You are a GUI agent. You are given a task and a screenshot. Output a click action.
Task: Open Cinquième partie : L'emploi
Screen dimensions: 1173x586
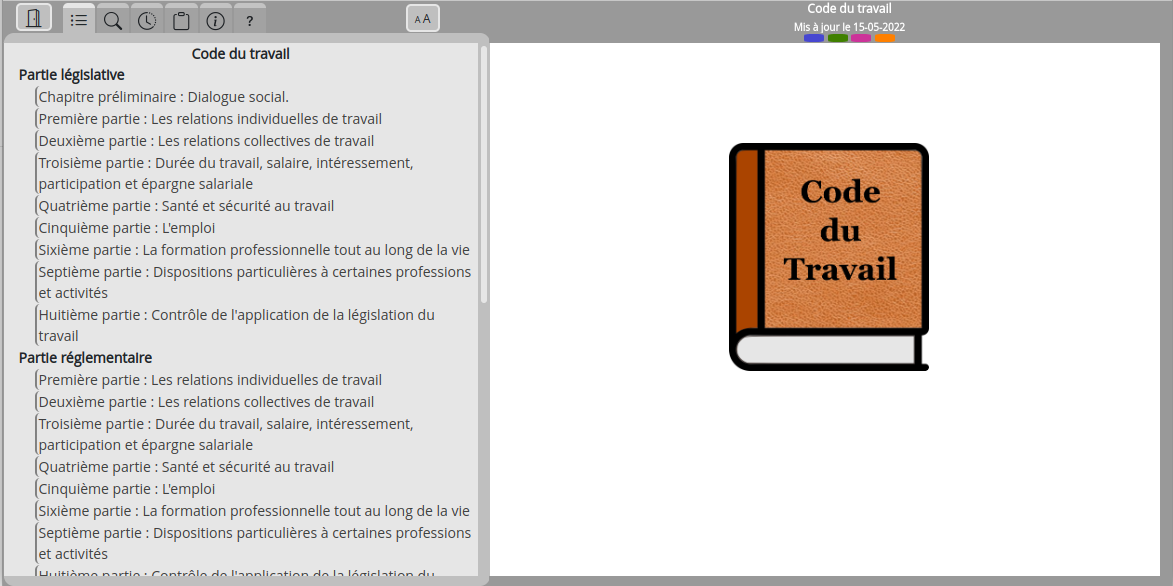pos(125,227)
